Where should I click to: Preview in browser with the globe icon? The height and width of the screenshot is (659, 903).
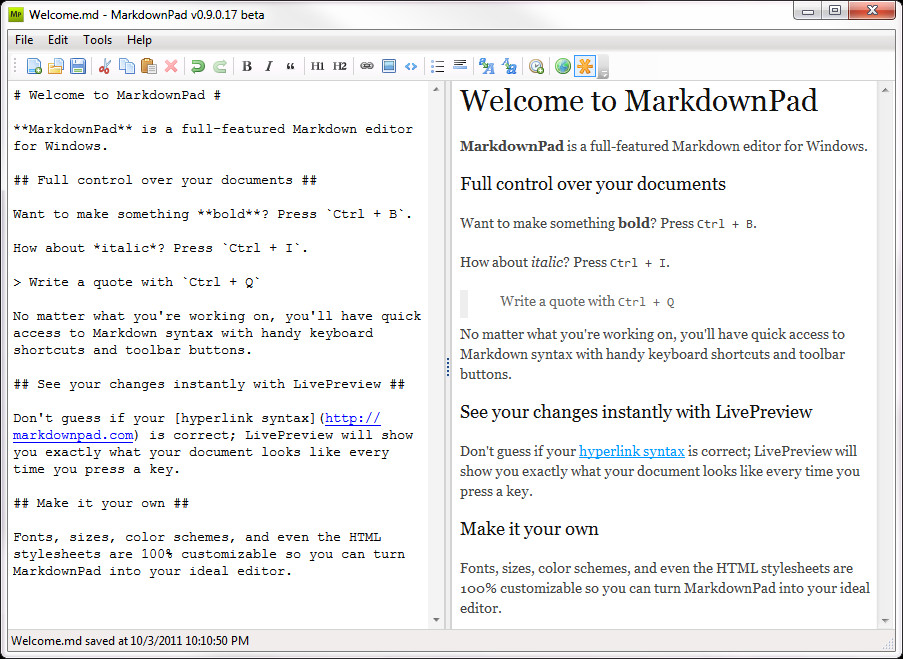(563, 66)
